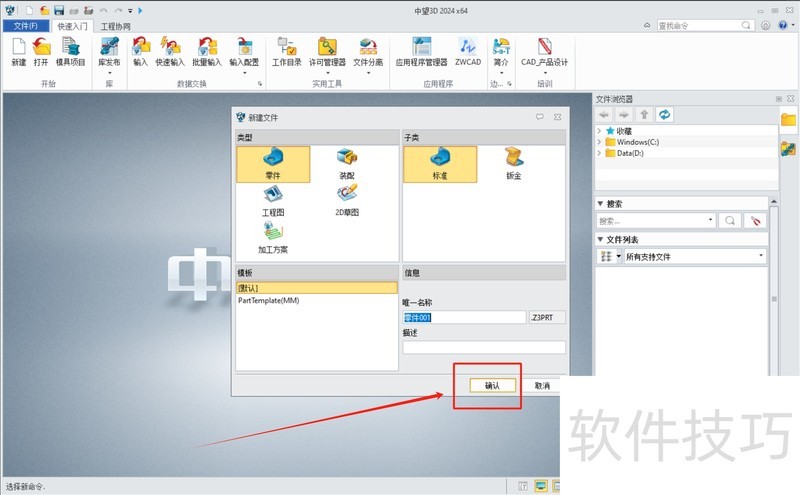The height and width of the screenshot is (495, 800).
Task: Select 加工方案 machining plan type
Action: pyautogui.click(x=273, y=238)
